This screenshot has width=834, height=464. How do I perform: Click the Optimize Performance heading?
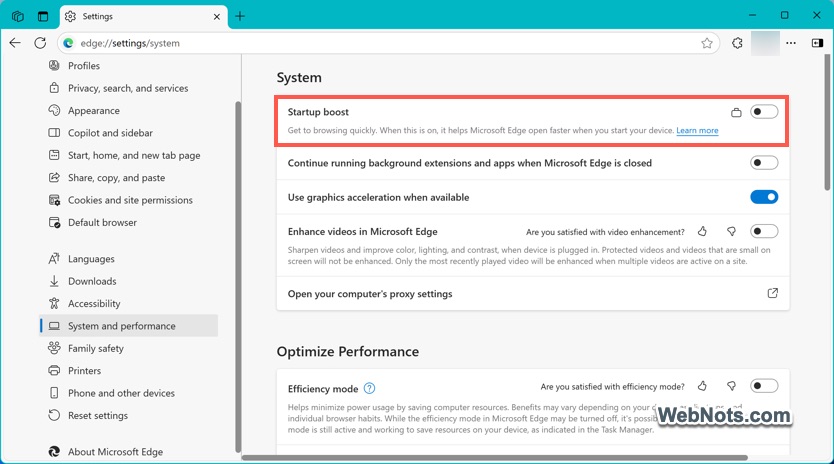point(347,352)
